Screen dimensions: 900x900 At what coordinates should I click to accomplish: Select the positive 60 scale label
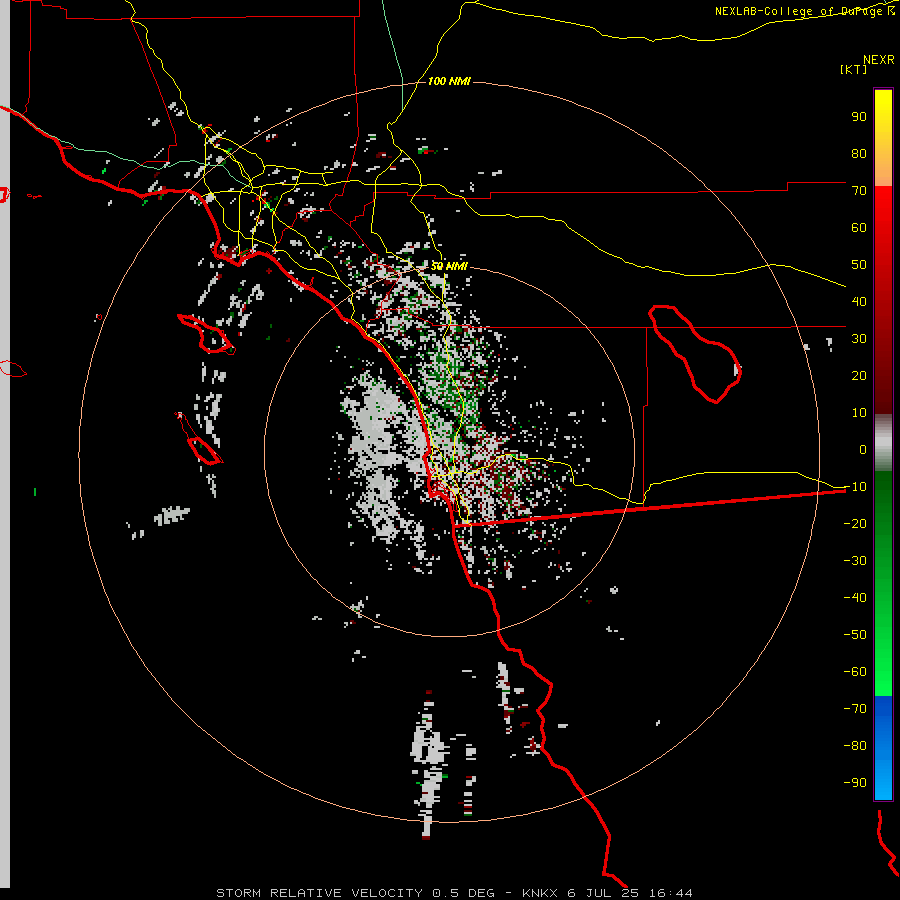point(859,228)
